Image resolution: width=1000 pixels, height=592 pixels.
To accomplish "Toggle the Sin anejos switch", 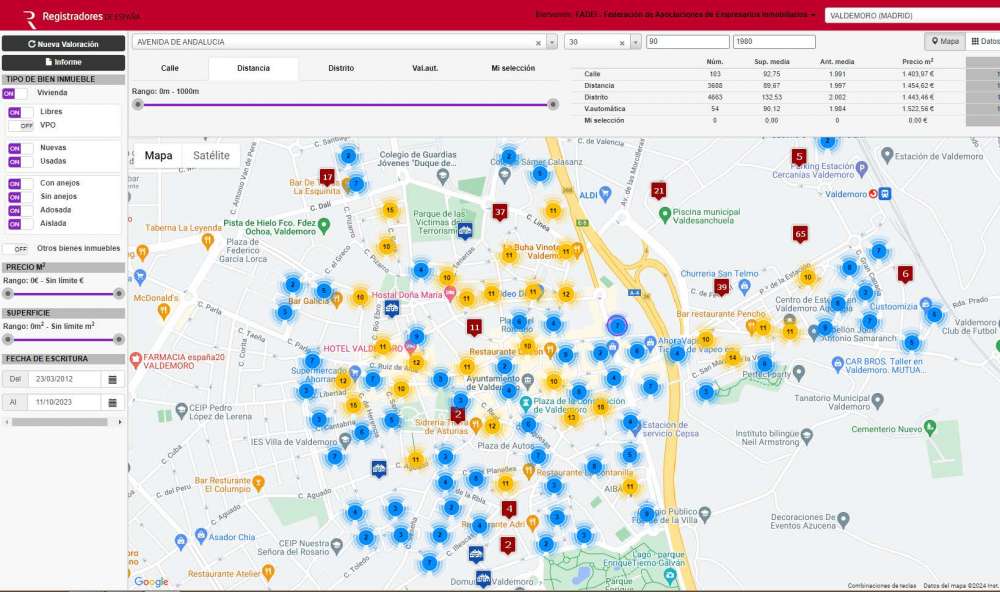I will pyautogui.click(x=20, y=197).
